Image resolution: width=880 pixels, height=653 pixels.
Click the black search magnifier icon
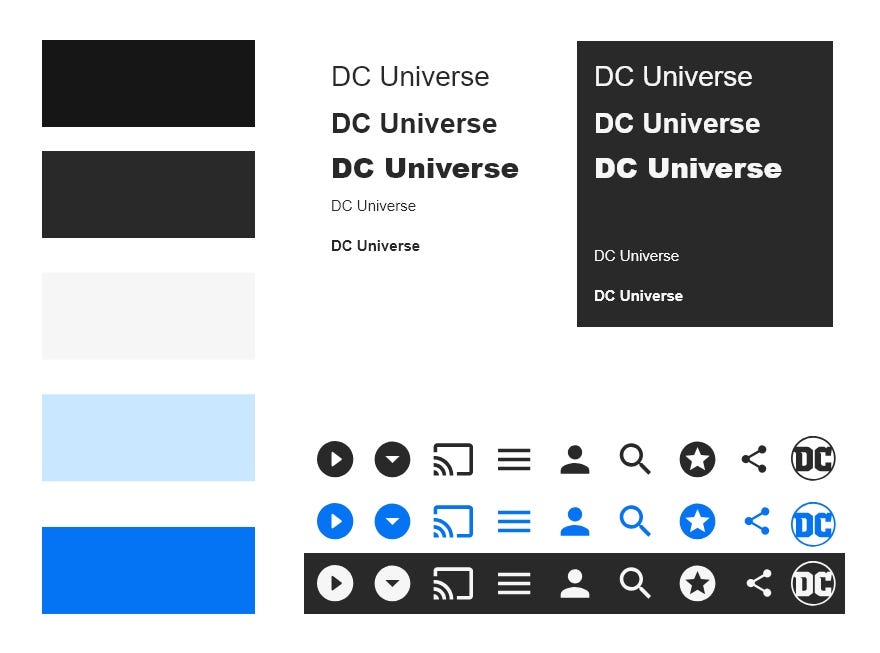[x=635, y=459]
